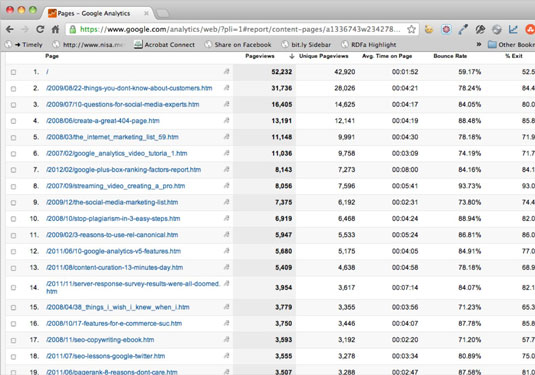Check the box for row 2 things-you-dont-know

(x=13, y=88)
